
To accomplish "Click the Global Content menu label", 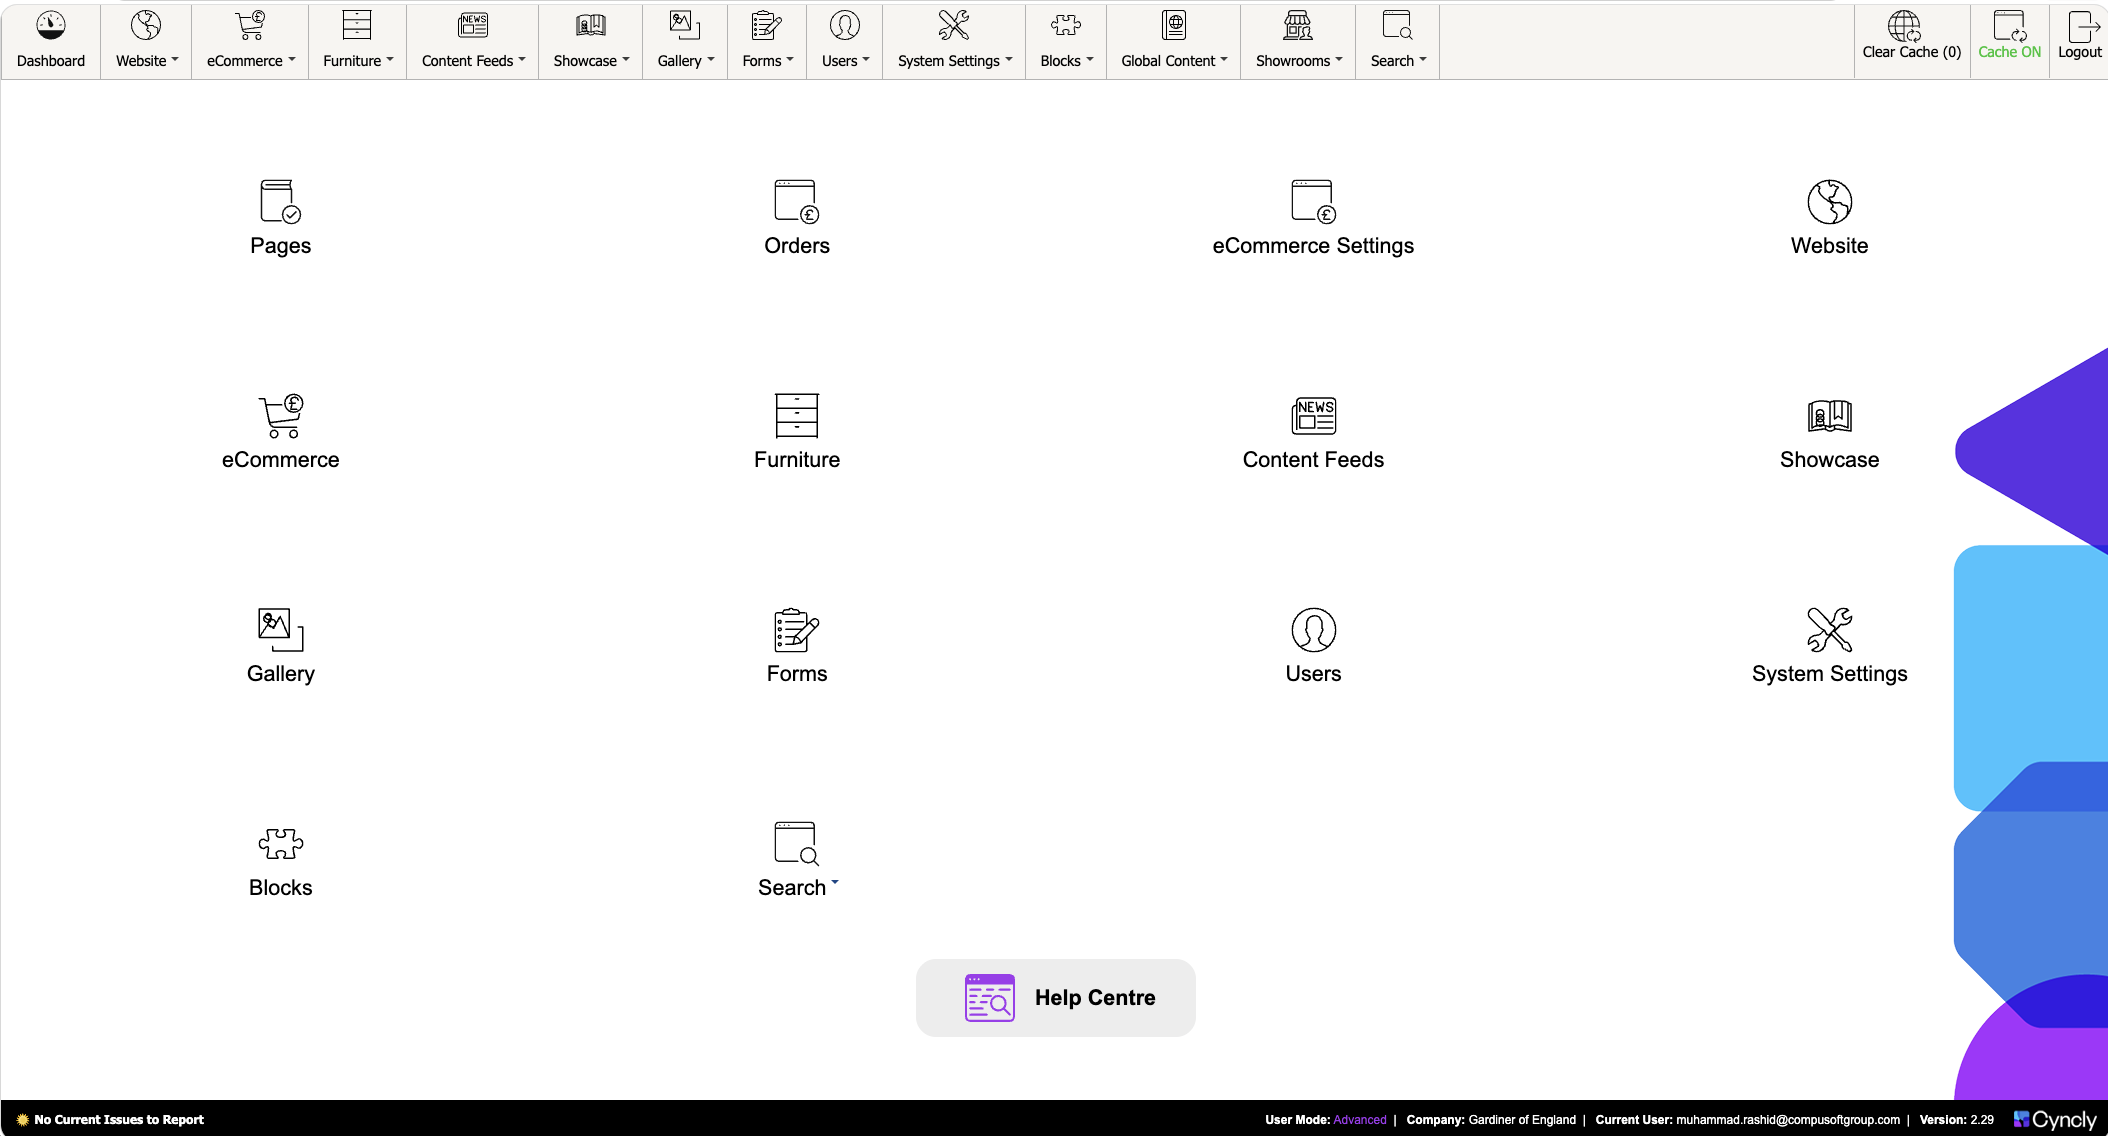I will tap(1168, 61).
